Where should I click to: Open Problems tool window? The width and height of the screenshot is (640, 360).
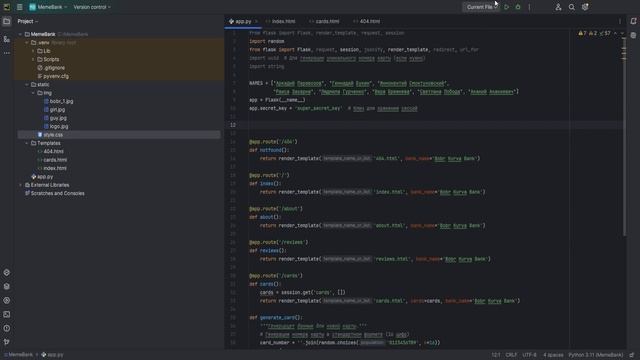click(x=7, y=328)
